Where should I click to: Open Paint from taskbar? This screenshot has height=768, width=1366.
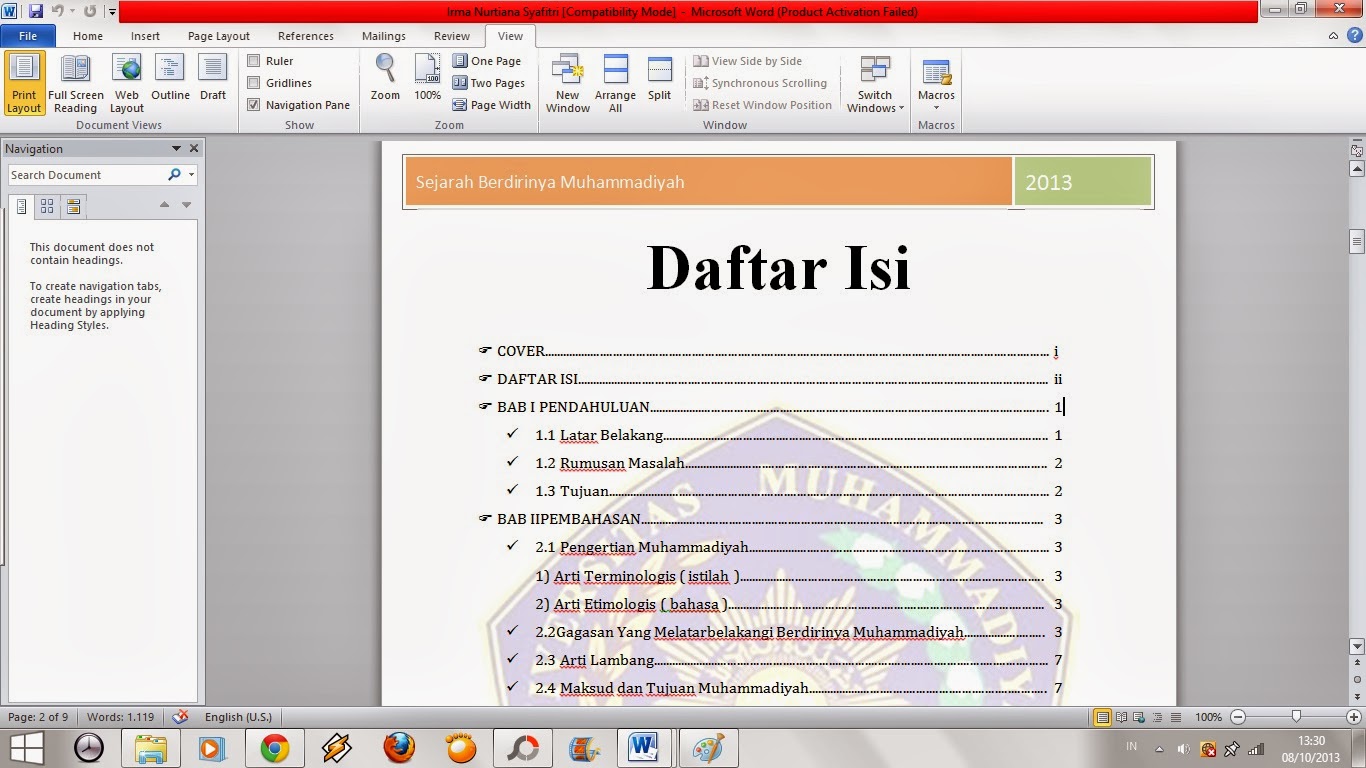[708, 748]
